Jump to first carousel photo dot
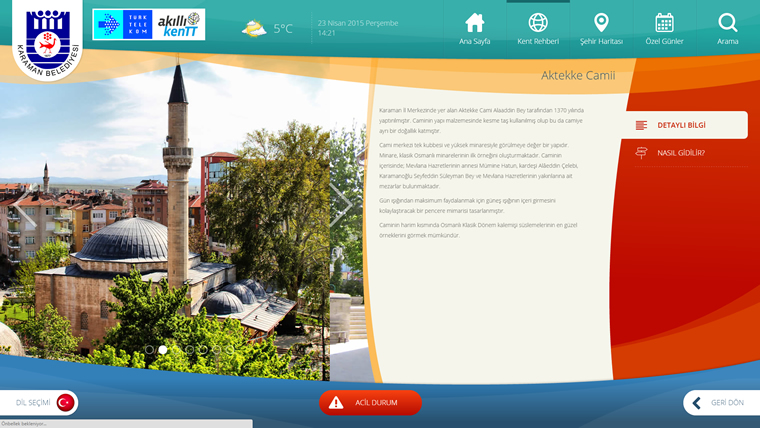Viewport: 760px width, 428px height. coord(149,349)
